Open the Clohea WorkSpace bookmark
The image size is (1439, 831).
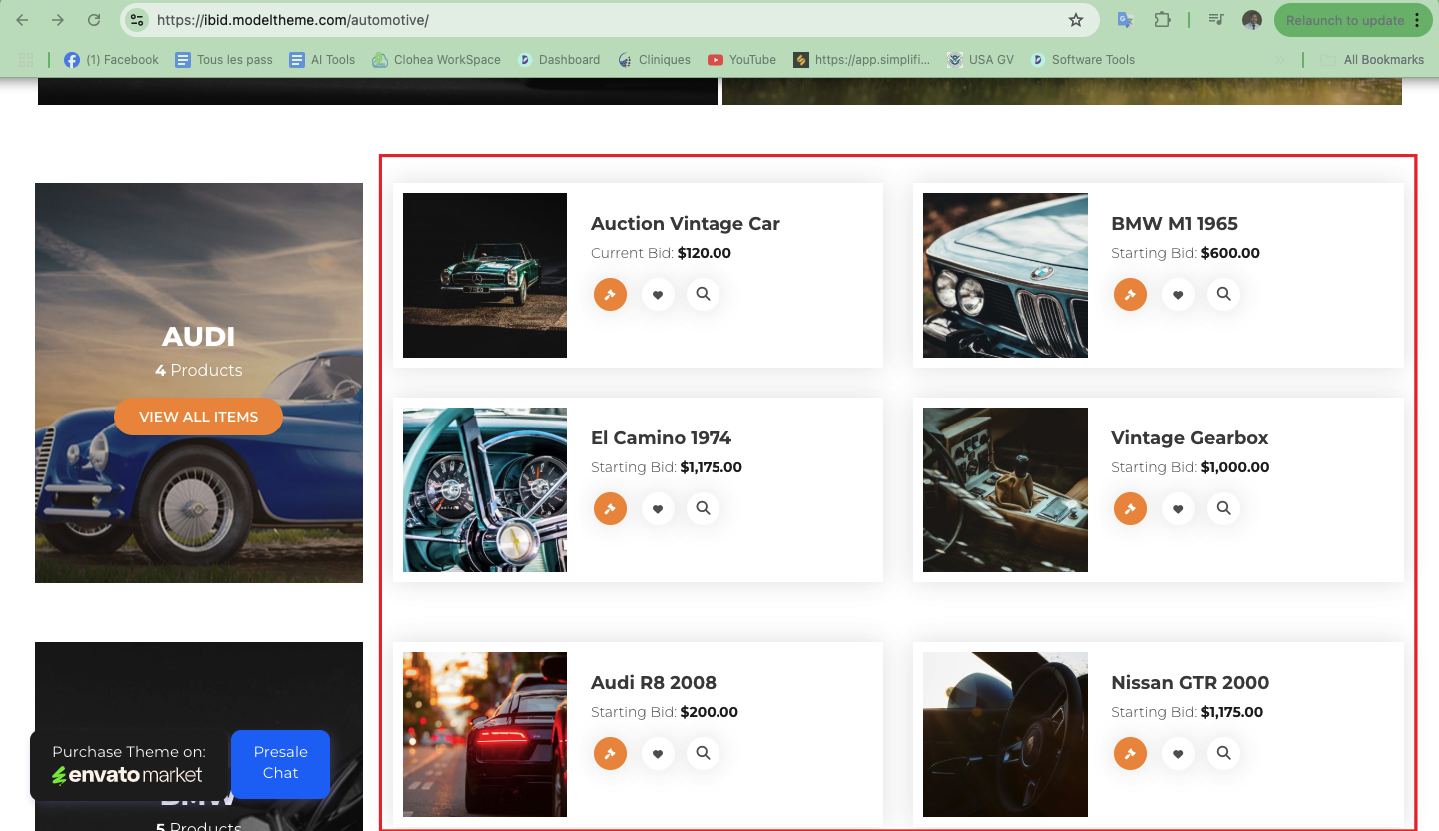pos(436,60)
